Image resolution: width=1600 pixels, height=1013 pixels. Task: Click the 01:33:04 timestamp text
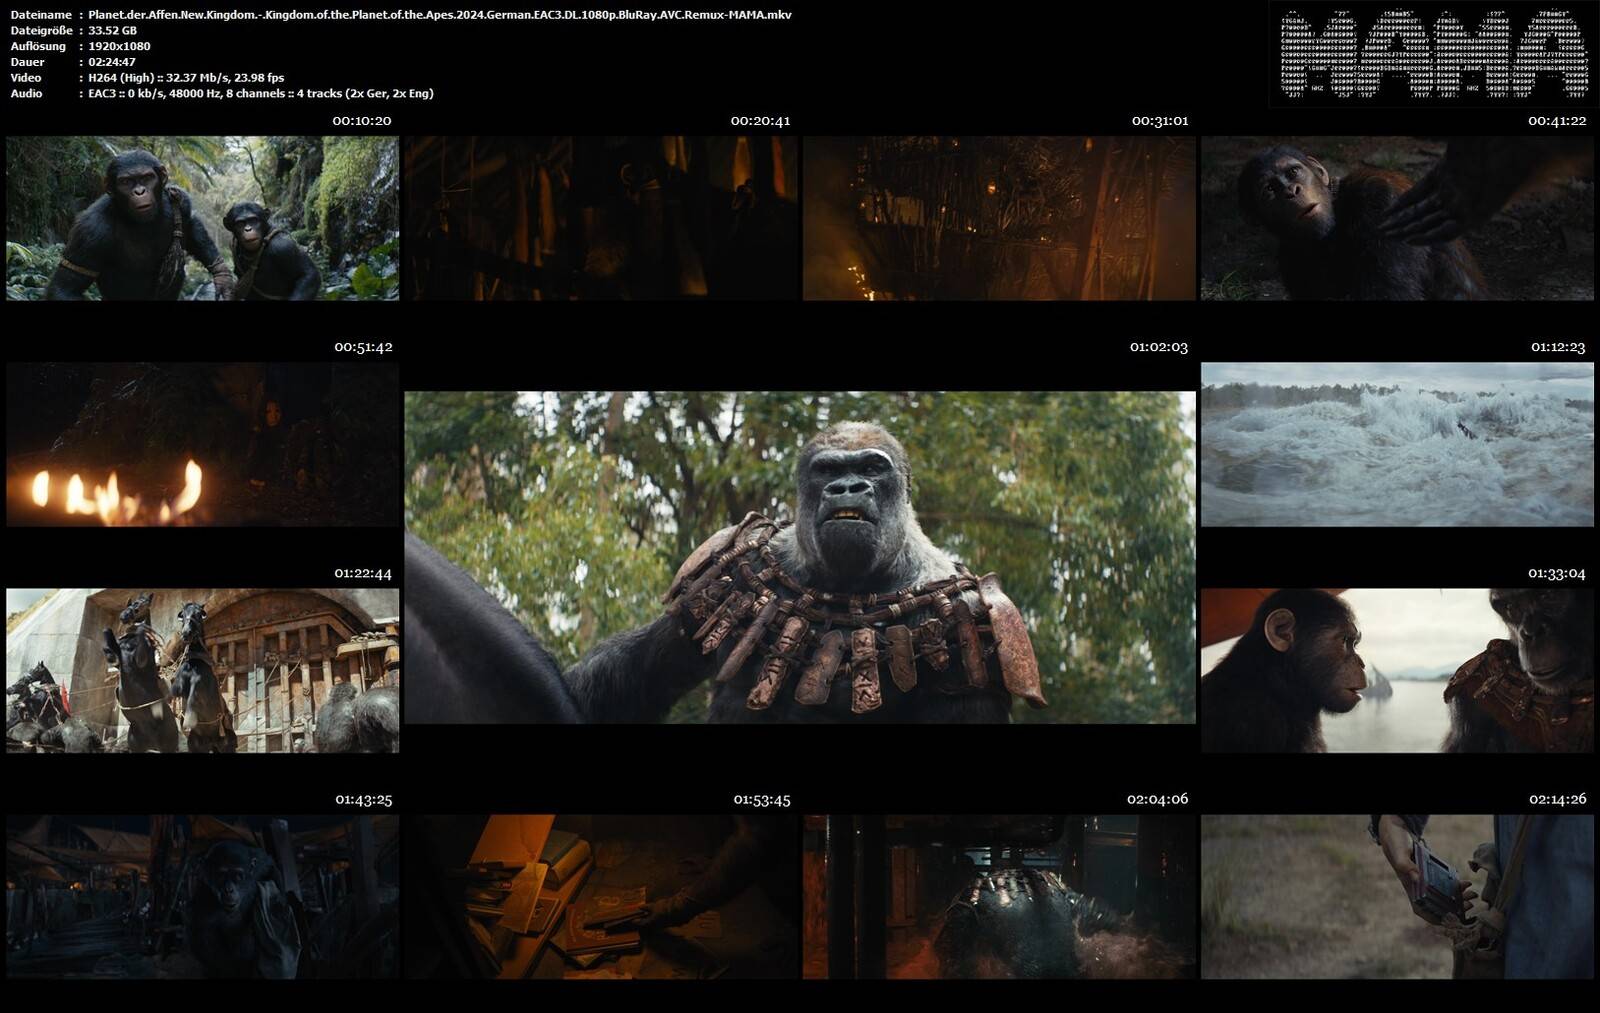[1557, 573]
